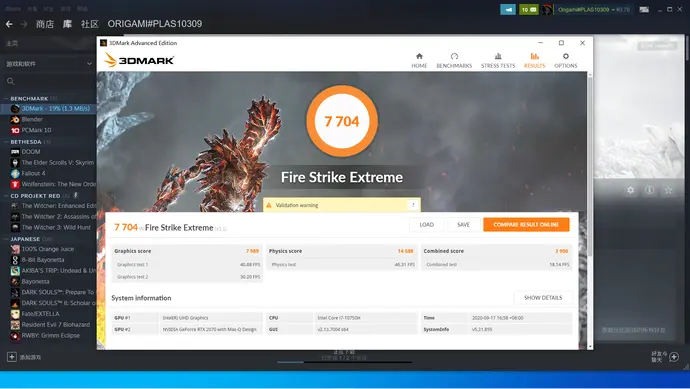Select Bayonetta in library list
This screenshot has width=690, height=389.
(48, 281)
